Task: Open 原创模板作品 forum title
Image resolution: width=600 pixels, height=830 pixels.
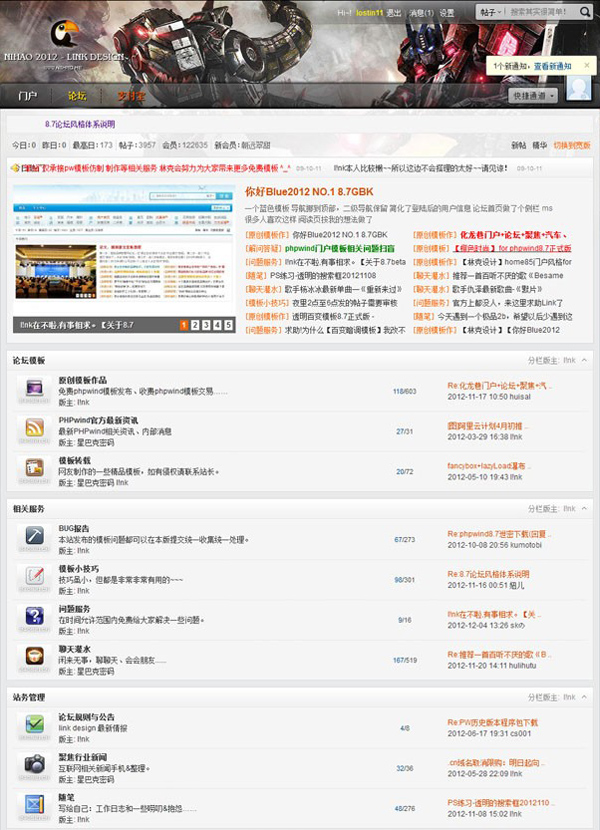Action: click(x=82, y=380)
